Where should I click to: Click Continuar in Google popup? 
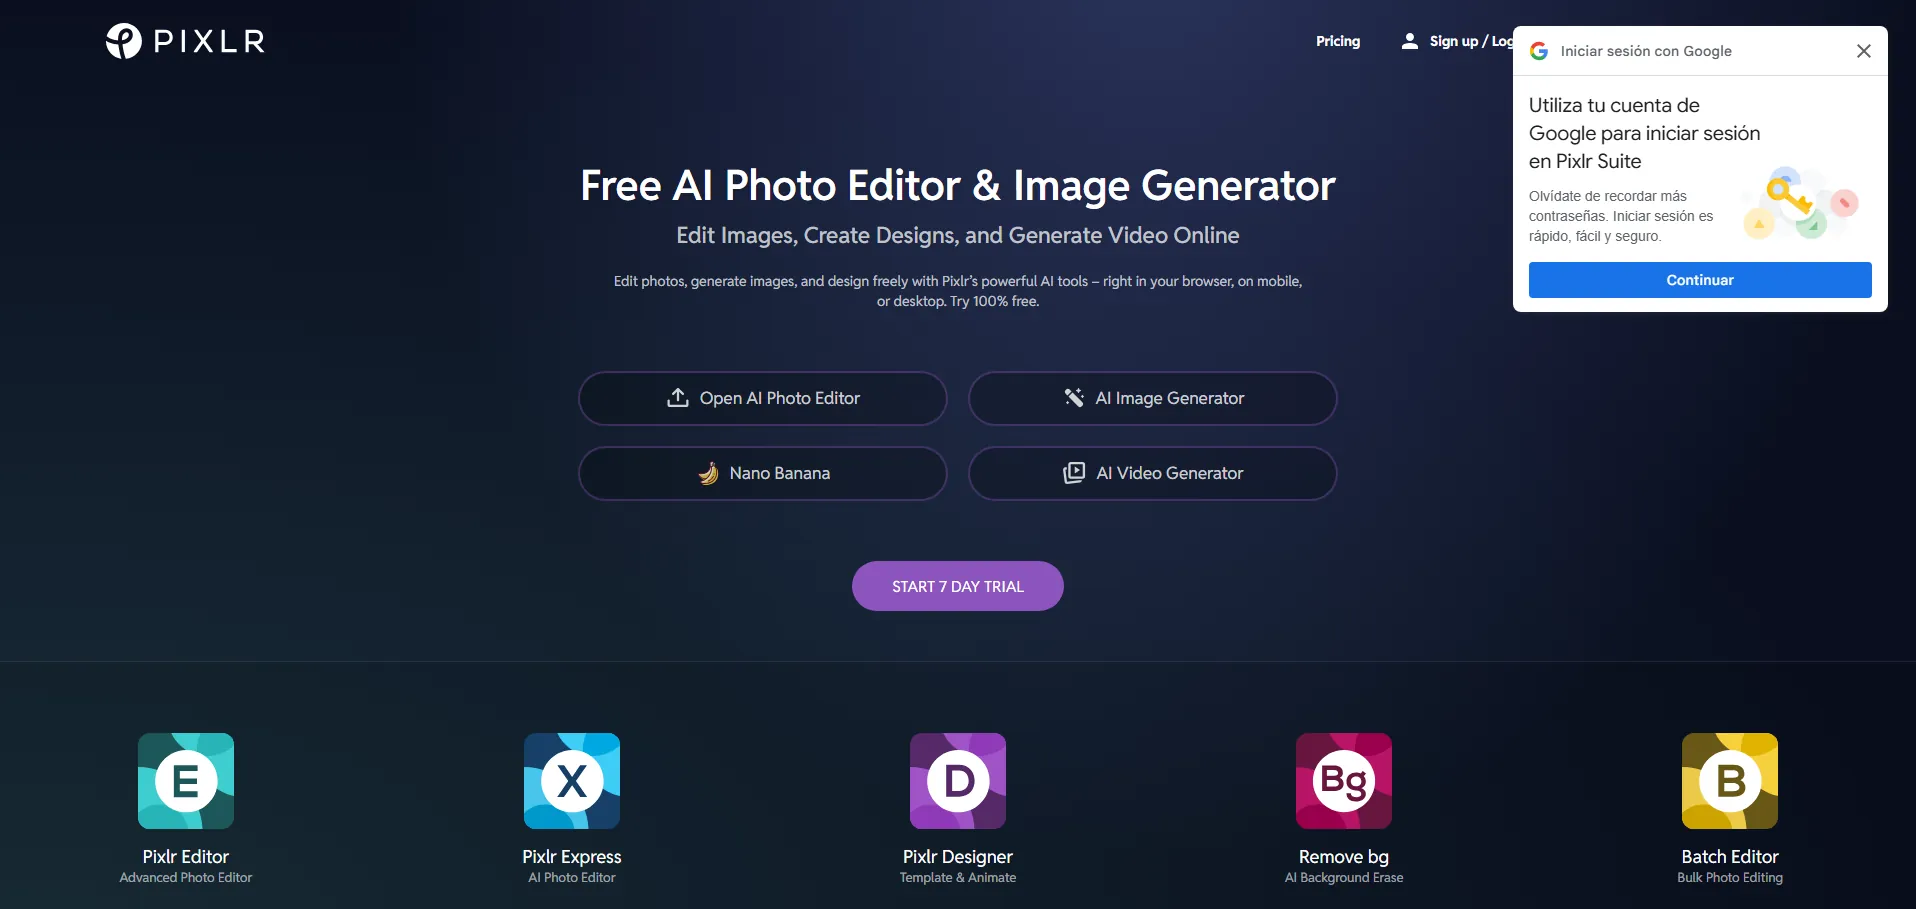tap(1700, 280)
